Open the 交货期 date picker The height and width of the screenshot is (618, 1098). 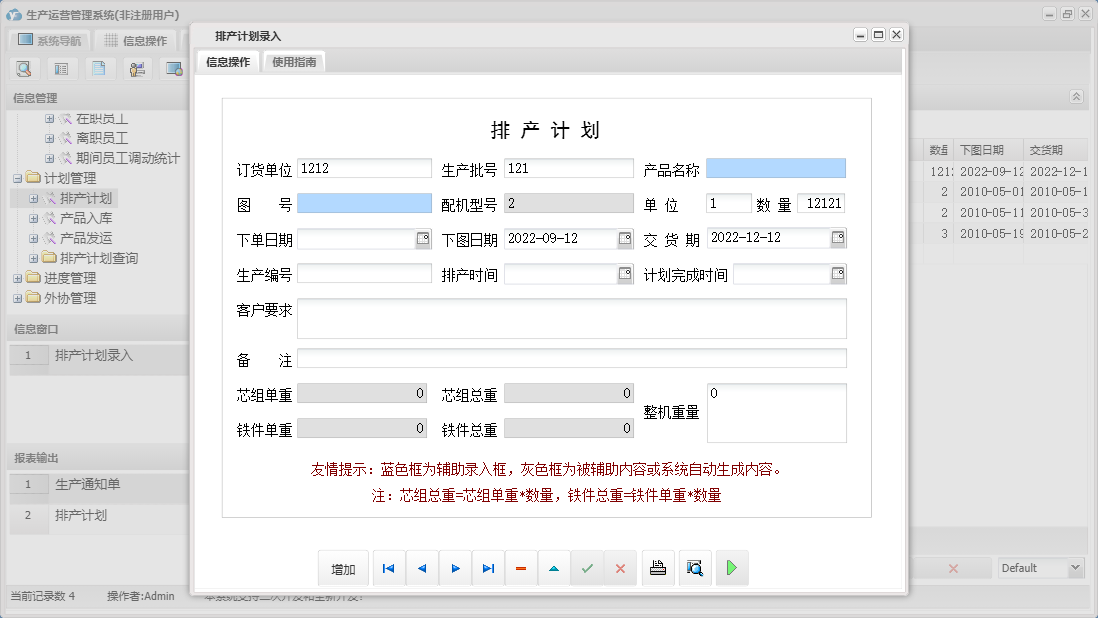838,238
